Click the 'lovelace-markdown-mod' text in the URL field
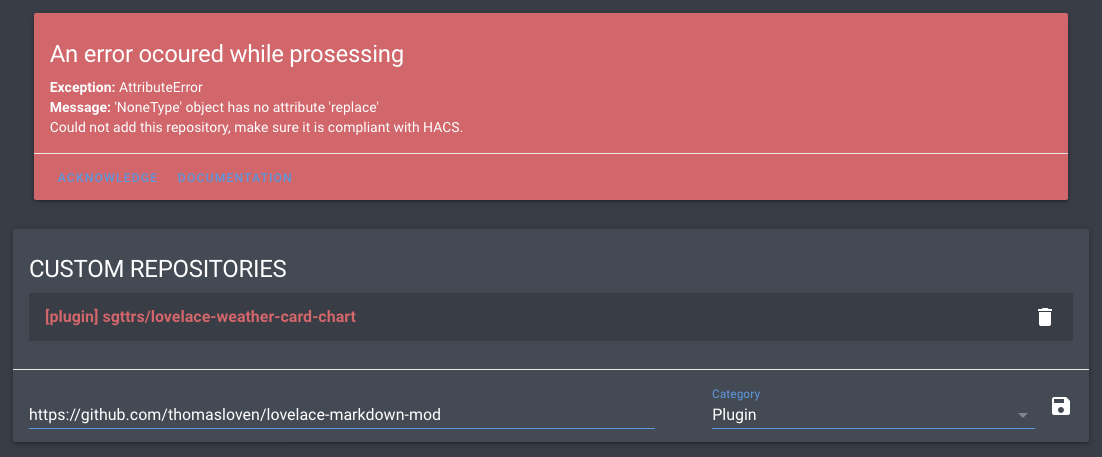Screen dimensions: 1102x457 pos(361,415)
